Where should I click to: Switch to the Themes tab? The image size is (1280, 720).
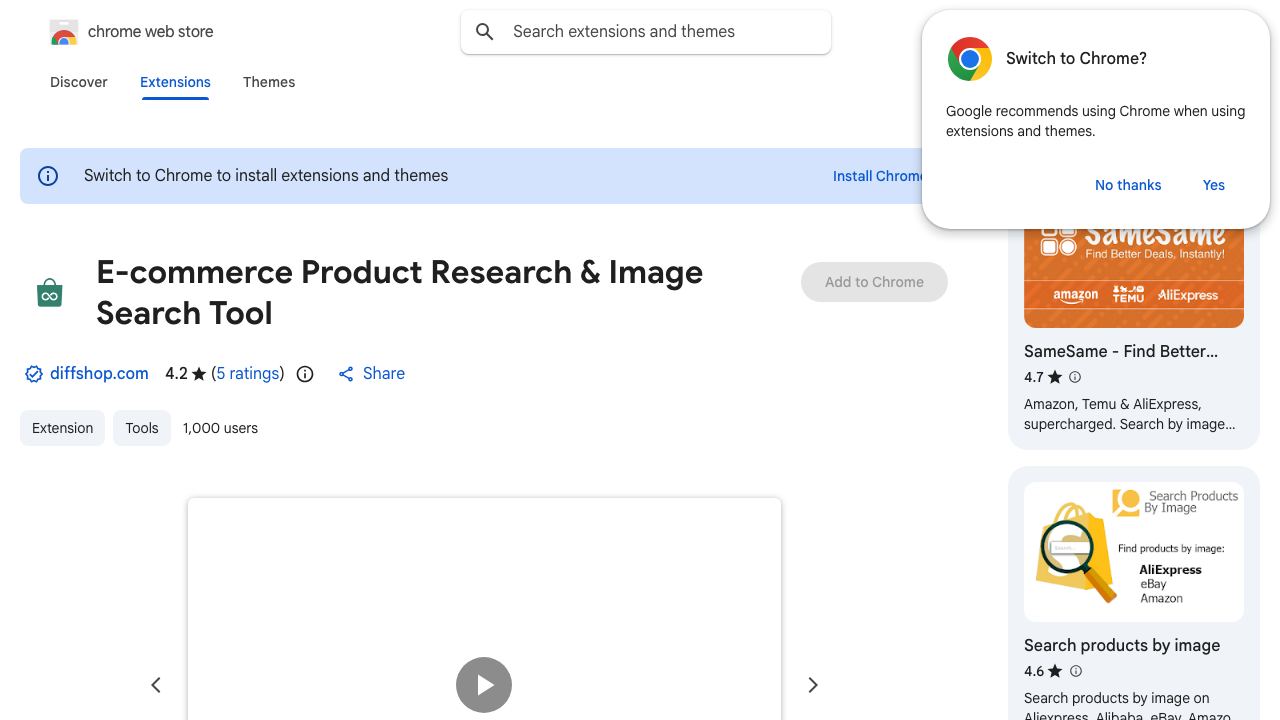pyautogui.click(x=269, y=82)
